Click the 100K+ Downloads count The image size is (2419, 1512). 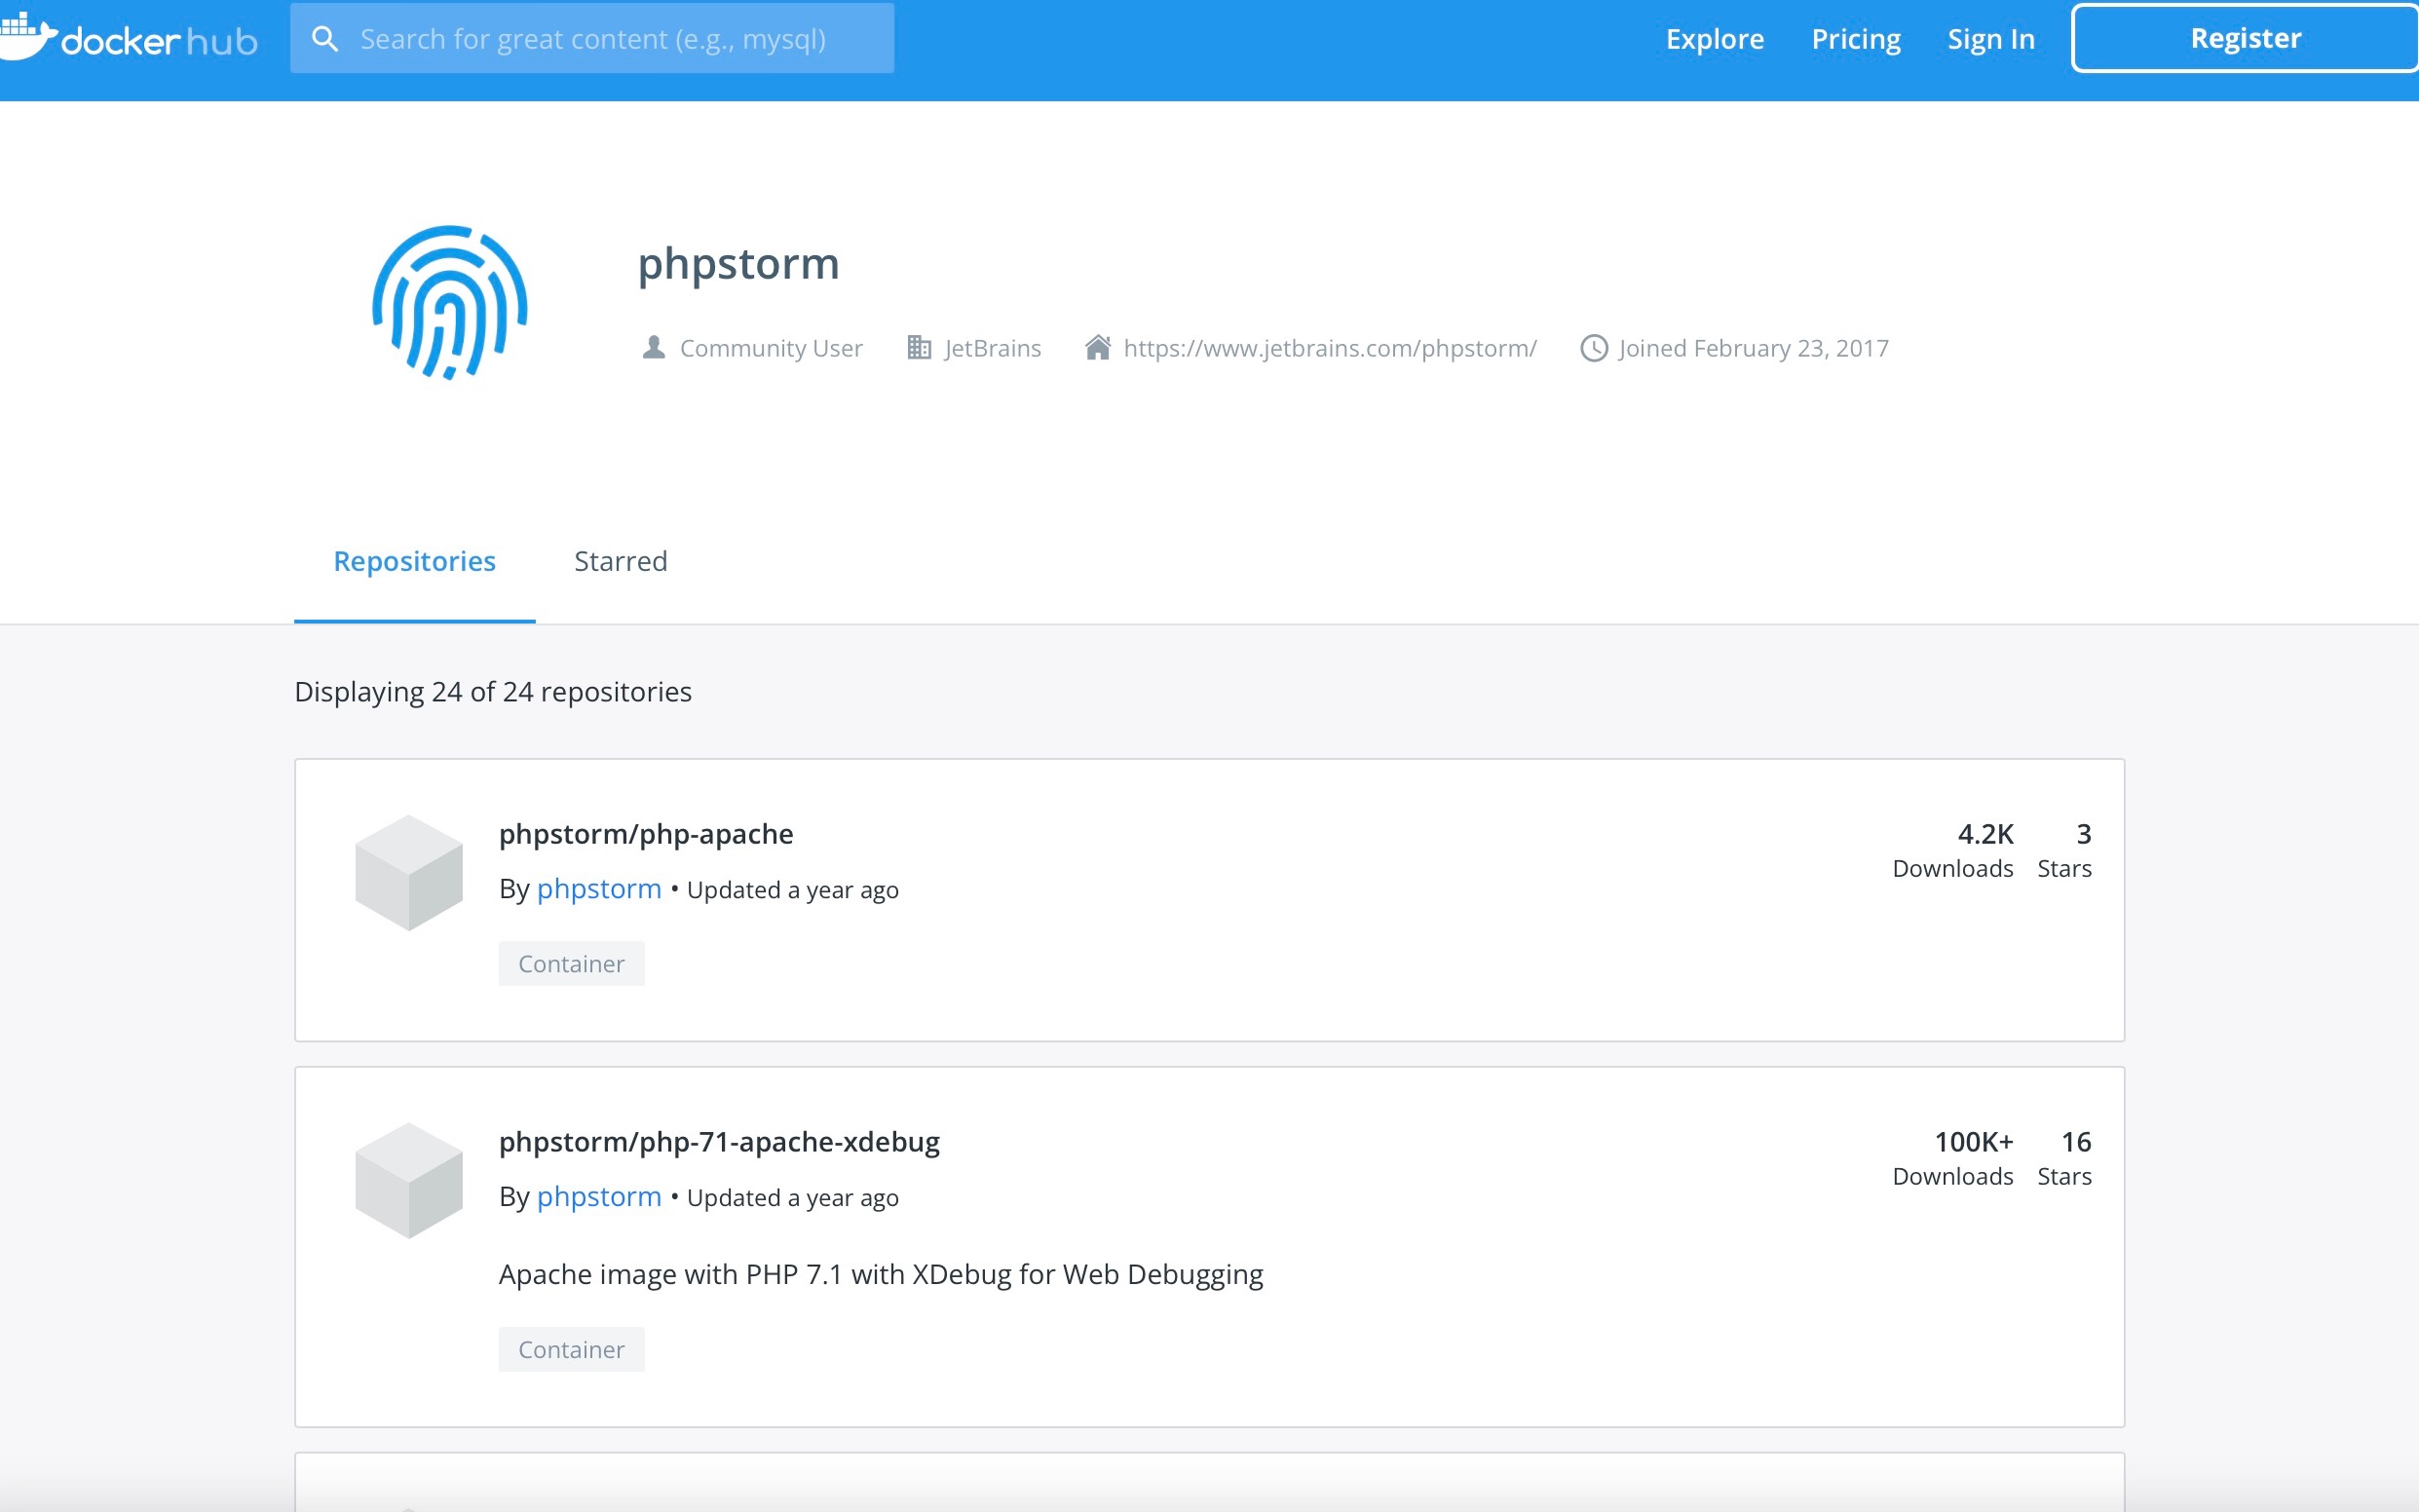pos(1952,1158)
